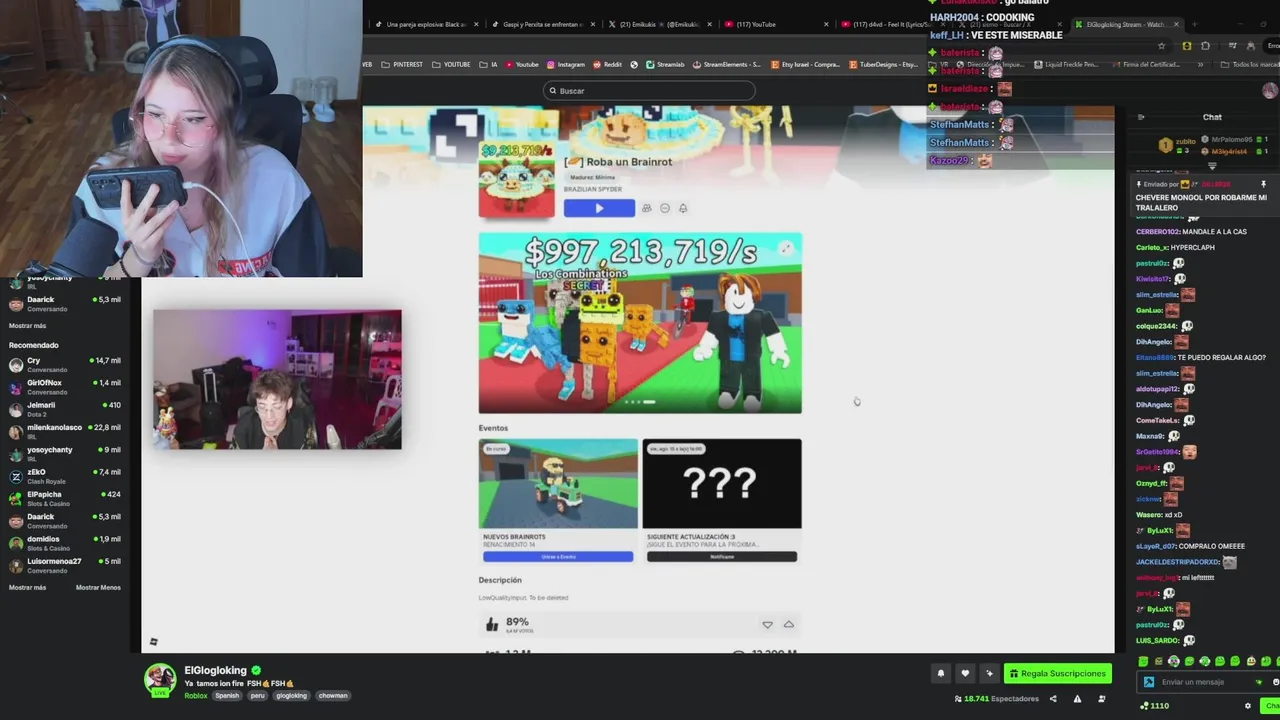
Task: Click the Buscar search field
Action: coord(649,91)
